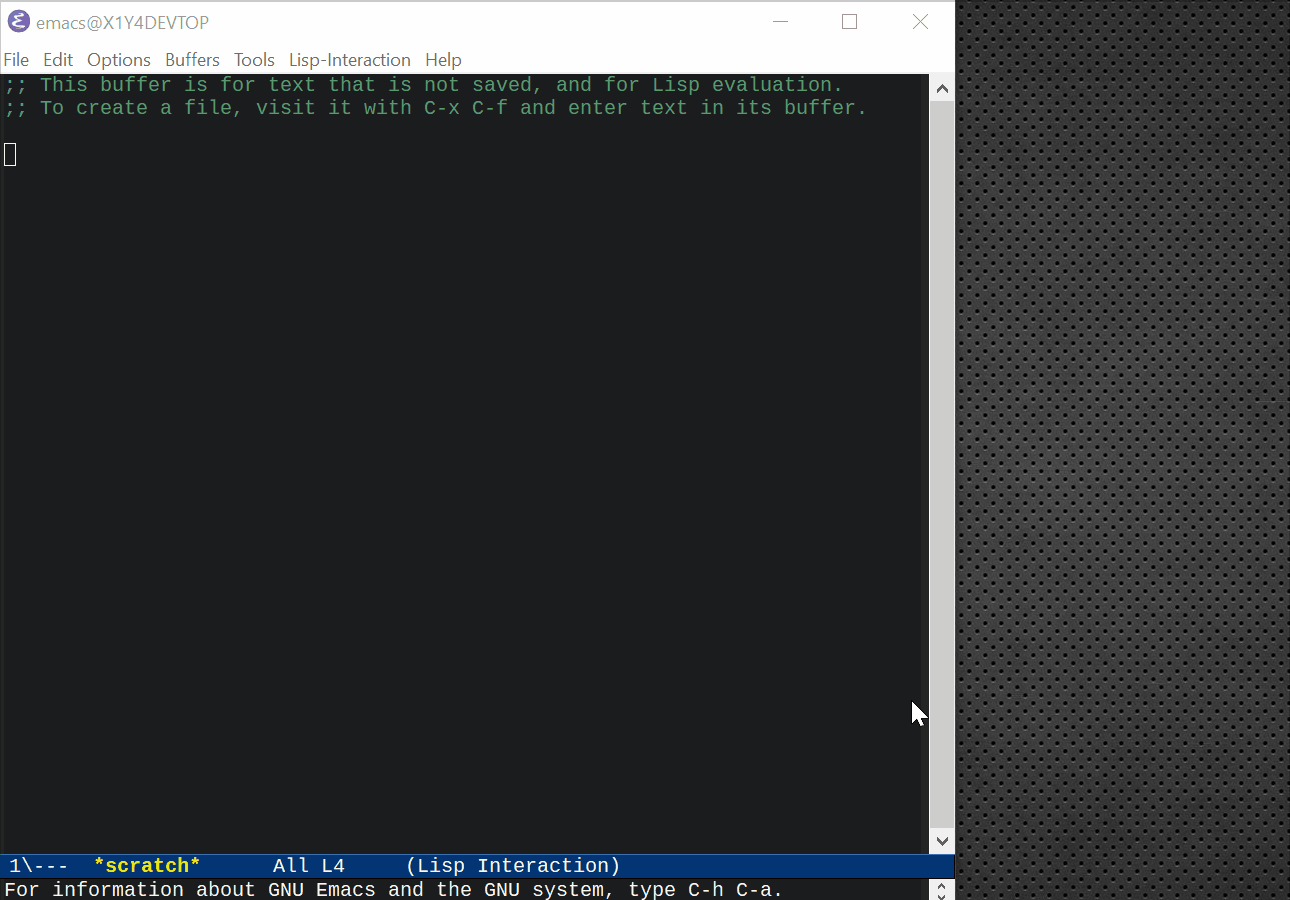1290x900 pixels.
Task: Click the buffer status indicator 1\---
Action: (38, 866)
